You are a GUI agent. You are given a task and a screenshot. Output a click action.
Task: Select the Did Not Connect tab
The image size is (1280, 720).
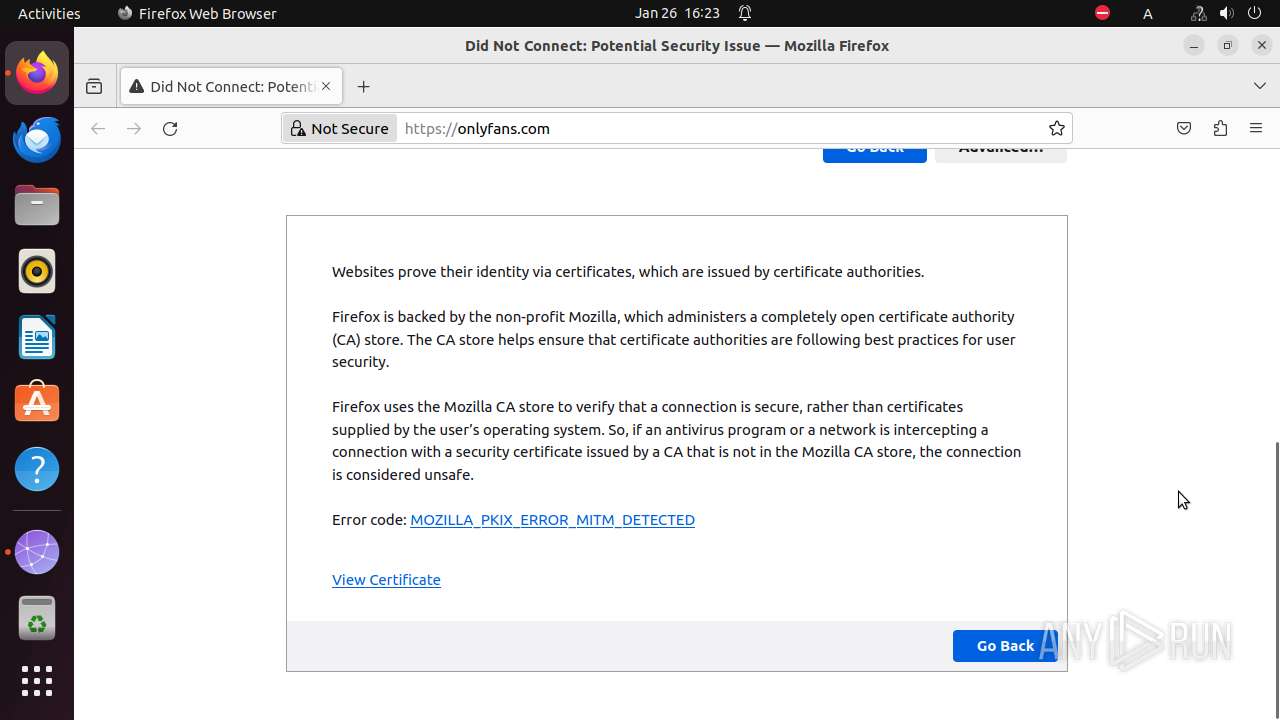(x=231, y=87)
